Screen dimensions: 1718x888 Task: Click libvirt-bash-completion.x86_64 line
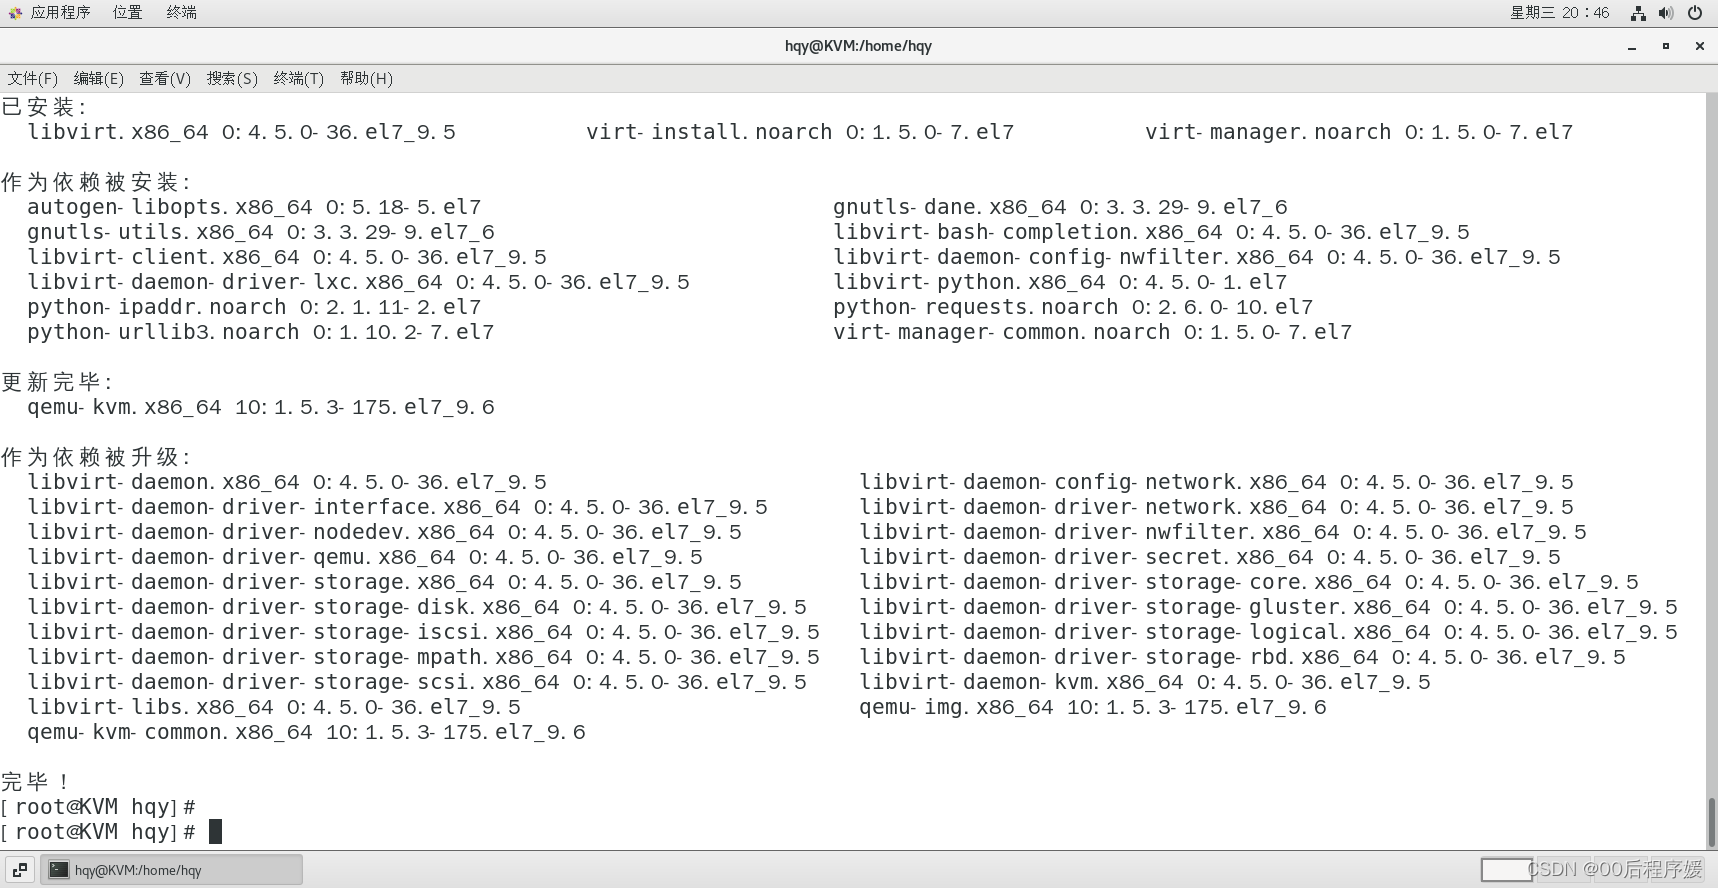1151,232
